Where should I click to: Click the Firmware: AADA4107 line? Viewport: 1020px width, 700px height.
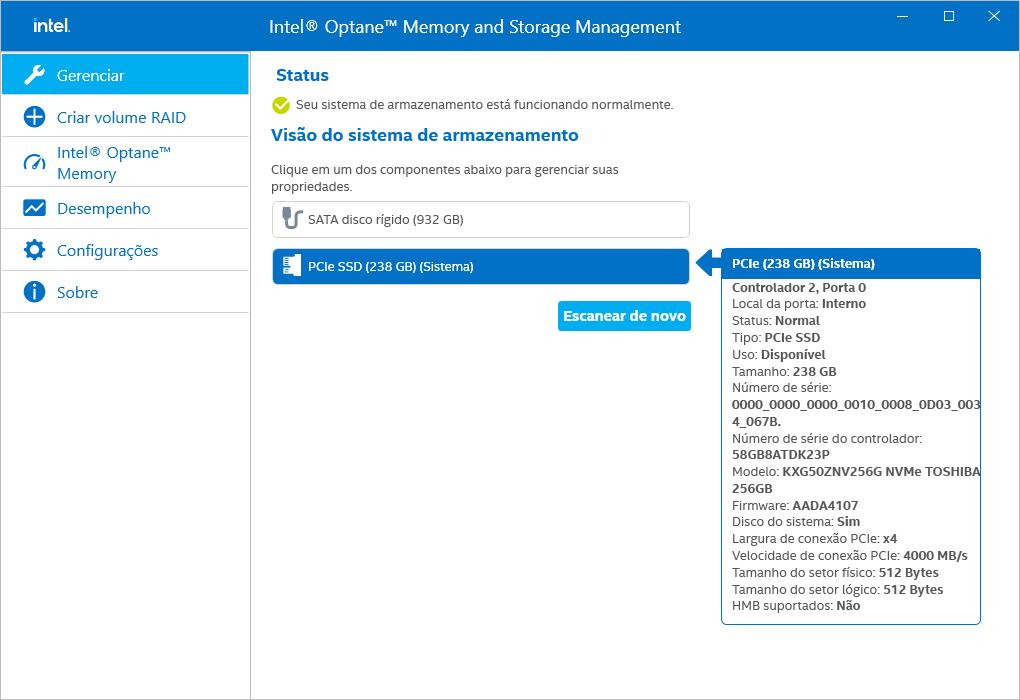[795, 505]
